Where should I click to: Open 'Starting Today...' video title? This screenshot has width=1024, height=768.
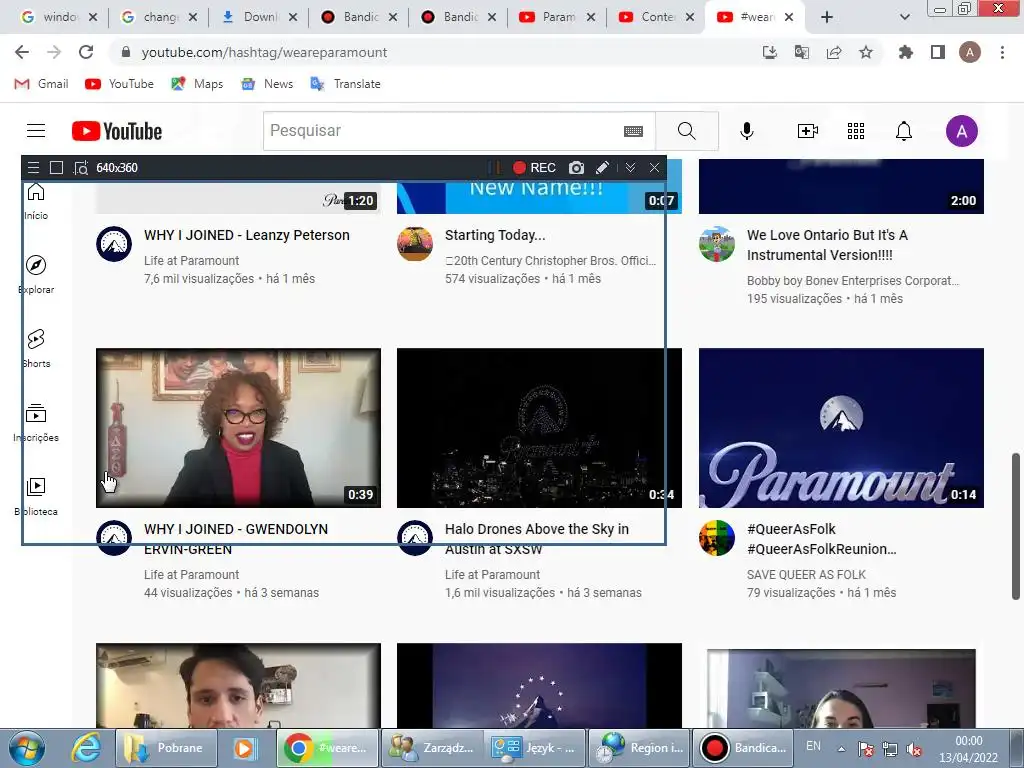tap(495, 235)
